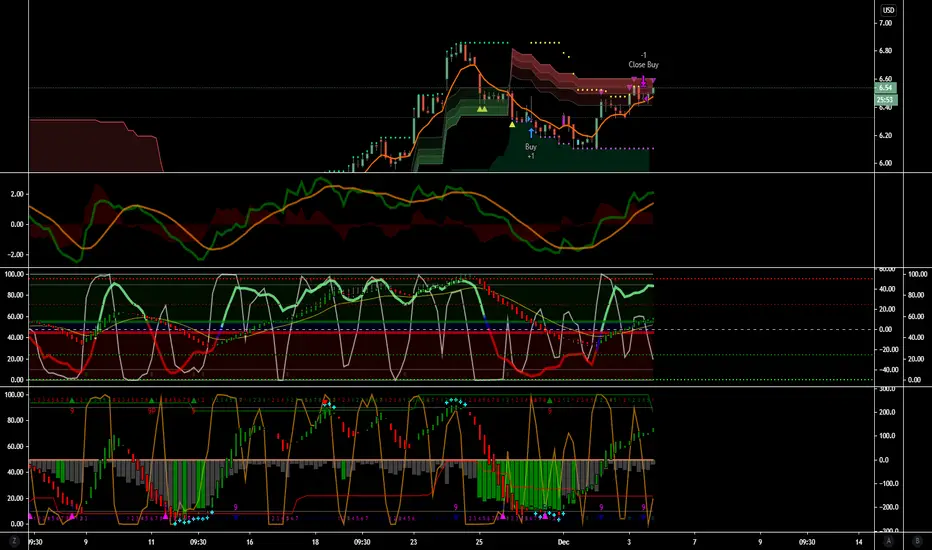Click the 6.80 price axis label
This screenshot has width=932, height=550.
886,51
